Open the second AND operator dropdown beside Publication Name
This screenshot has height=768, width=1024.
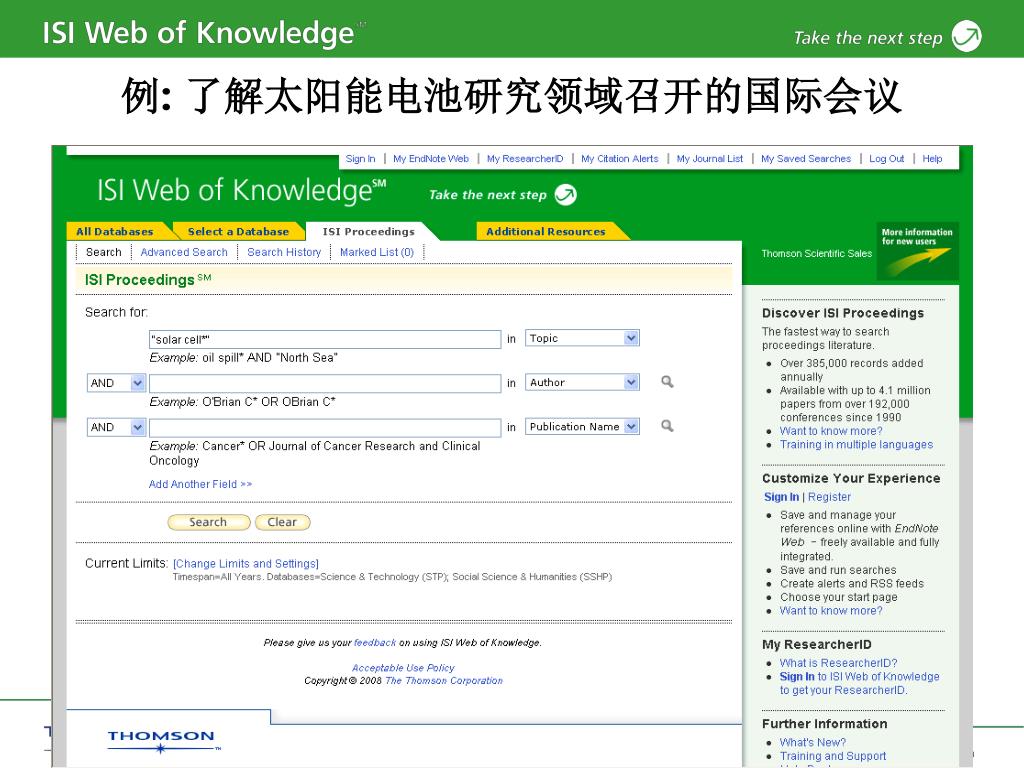137,427
